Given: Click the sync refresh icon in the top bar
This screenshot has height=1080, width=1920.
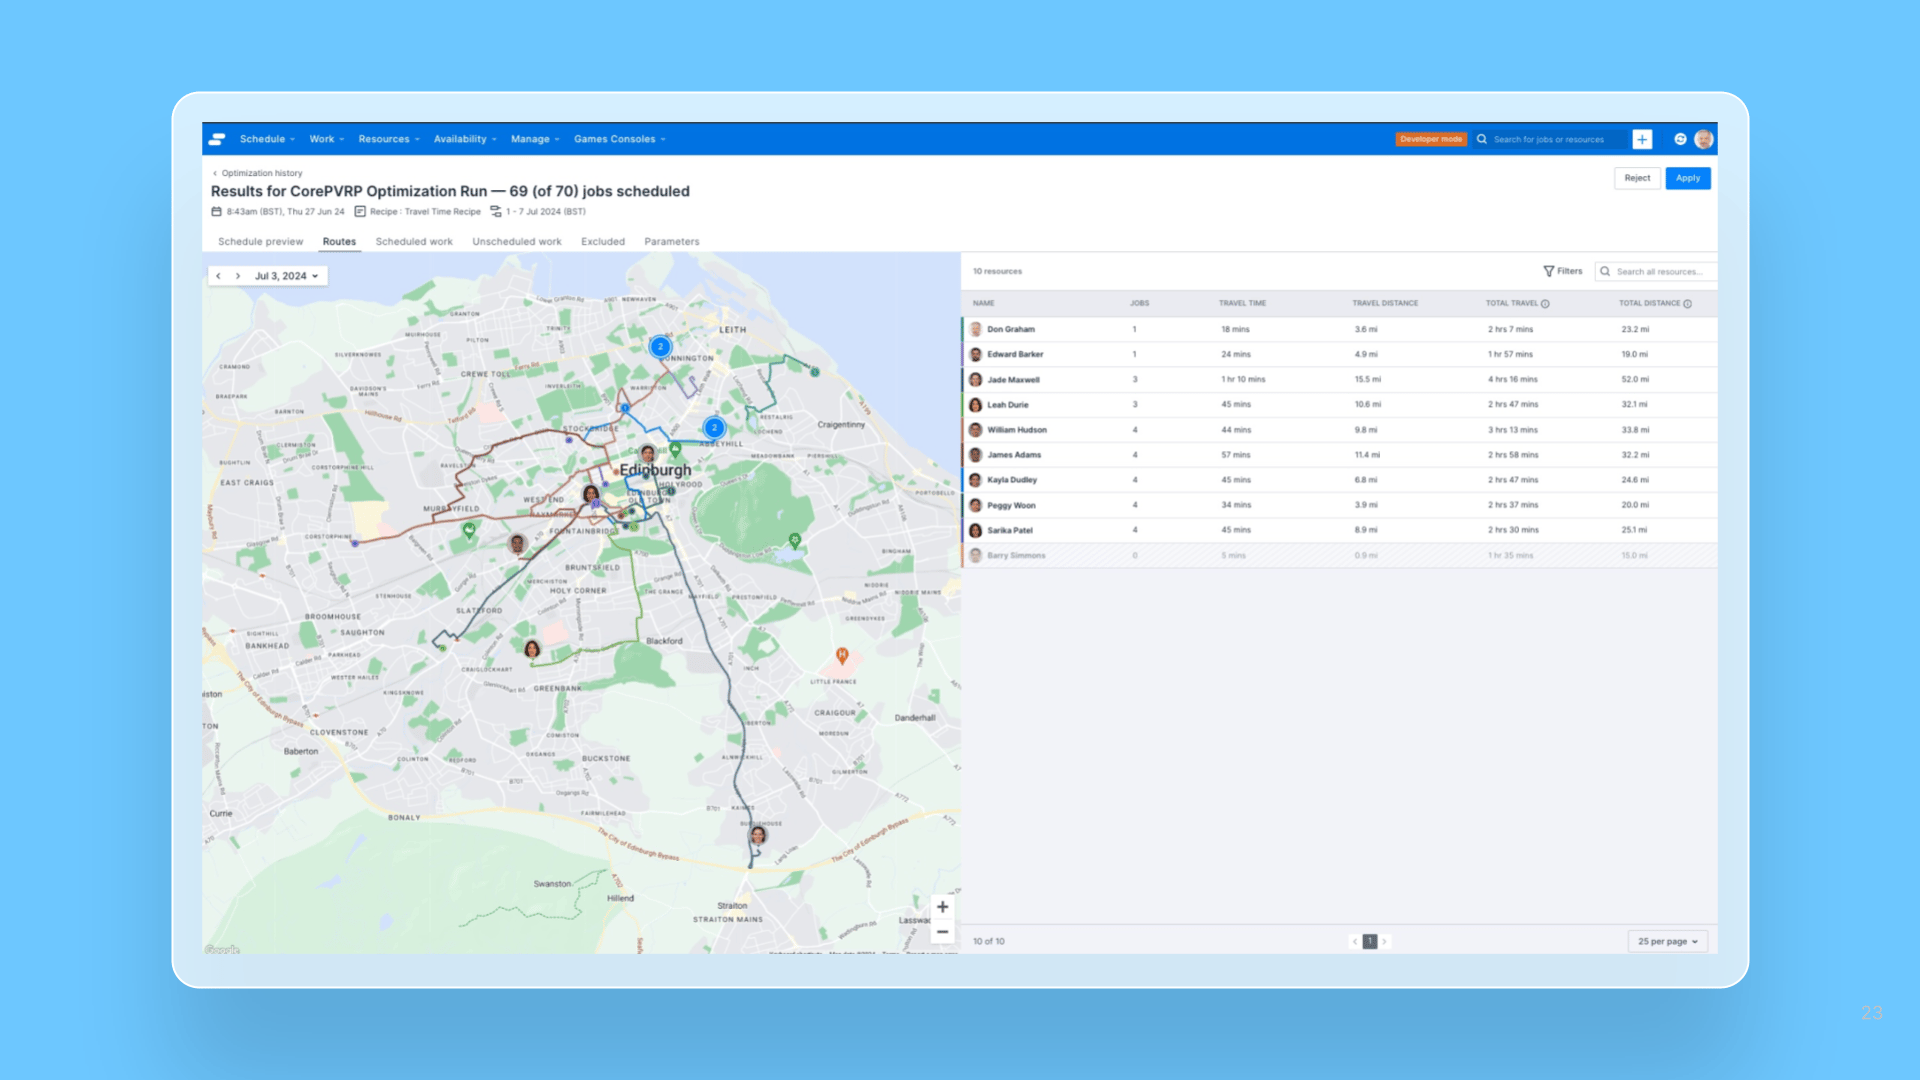Looking at the screenshot, I should click(1680, 139).
